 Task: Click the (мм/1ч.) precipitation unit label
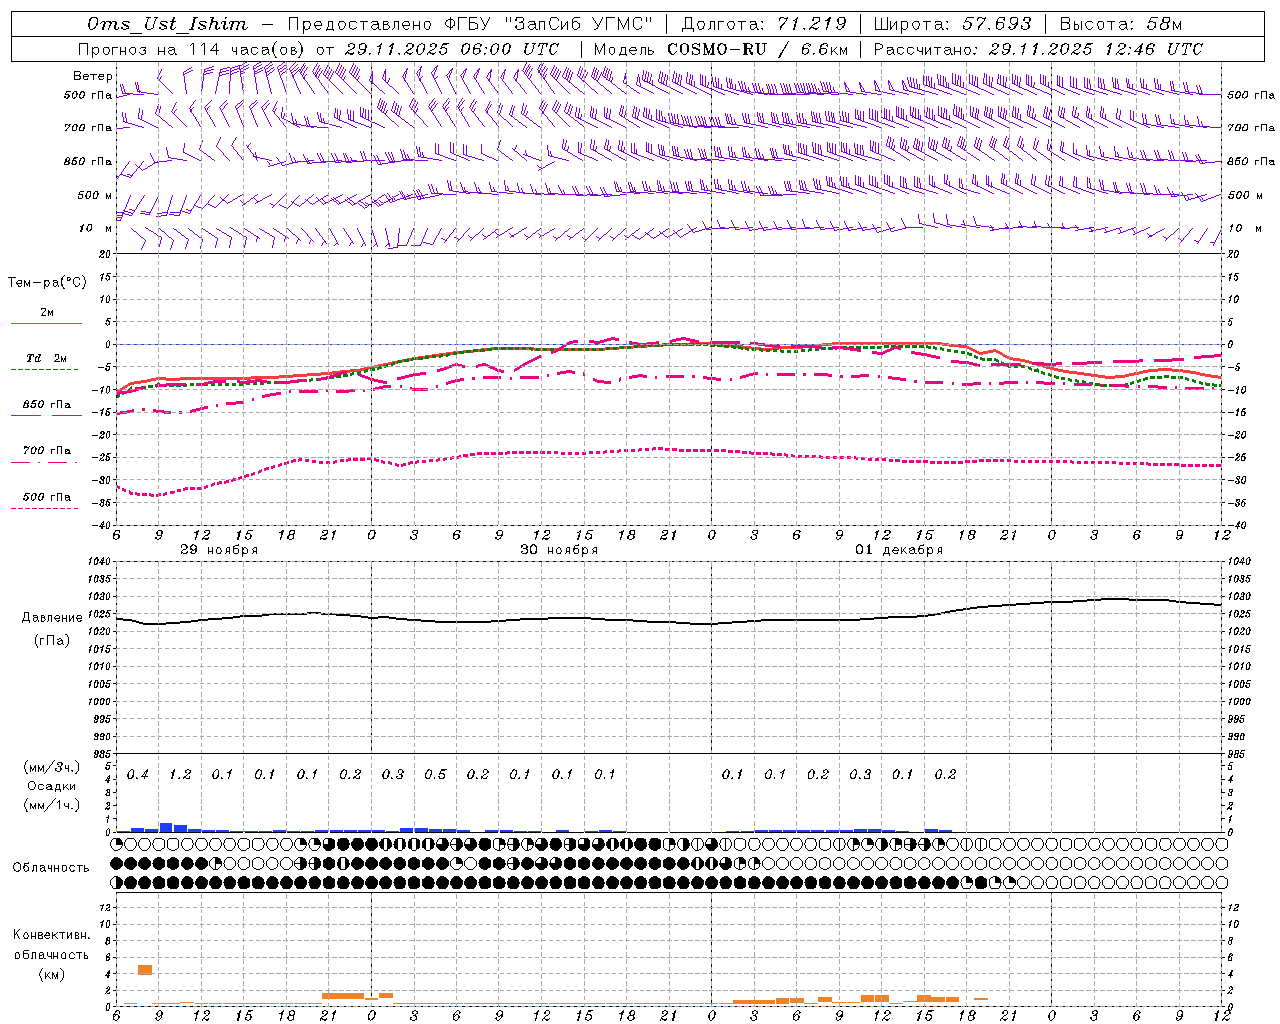tap(50, 805)
